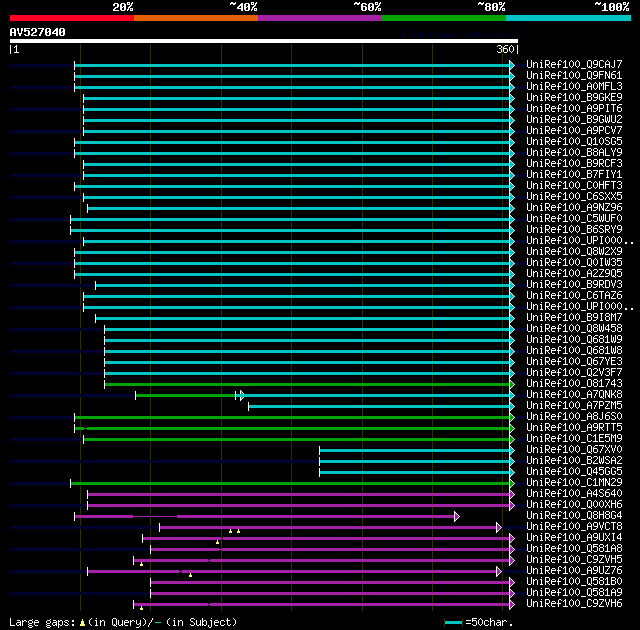Open the UniRef100_Q8W458 label
This screenshot has height=630, width=640.
point(574,329)
